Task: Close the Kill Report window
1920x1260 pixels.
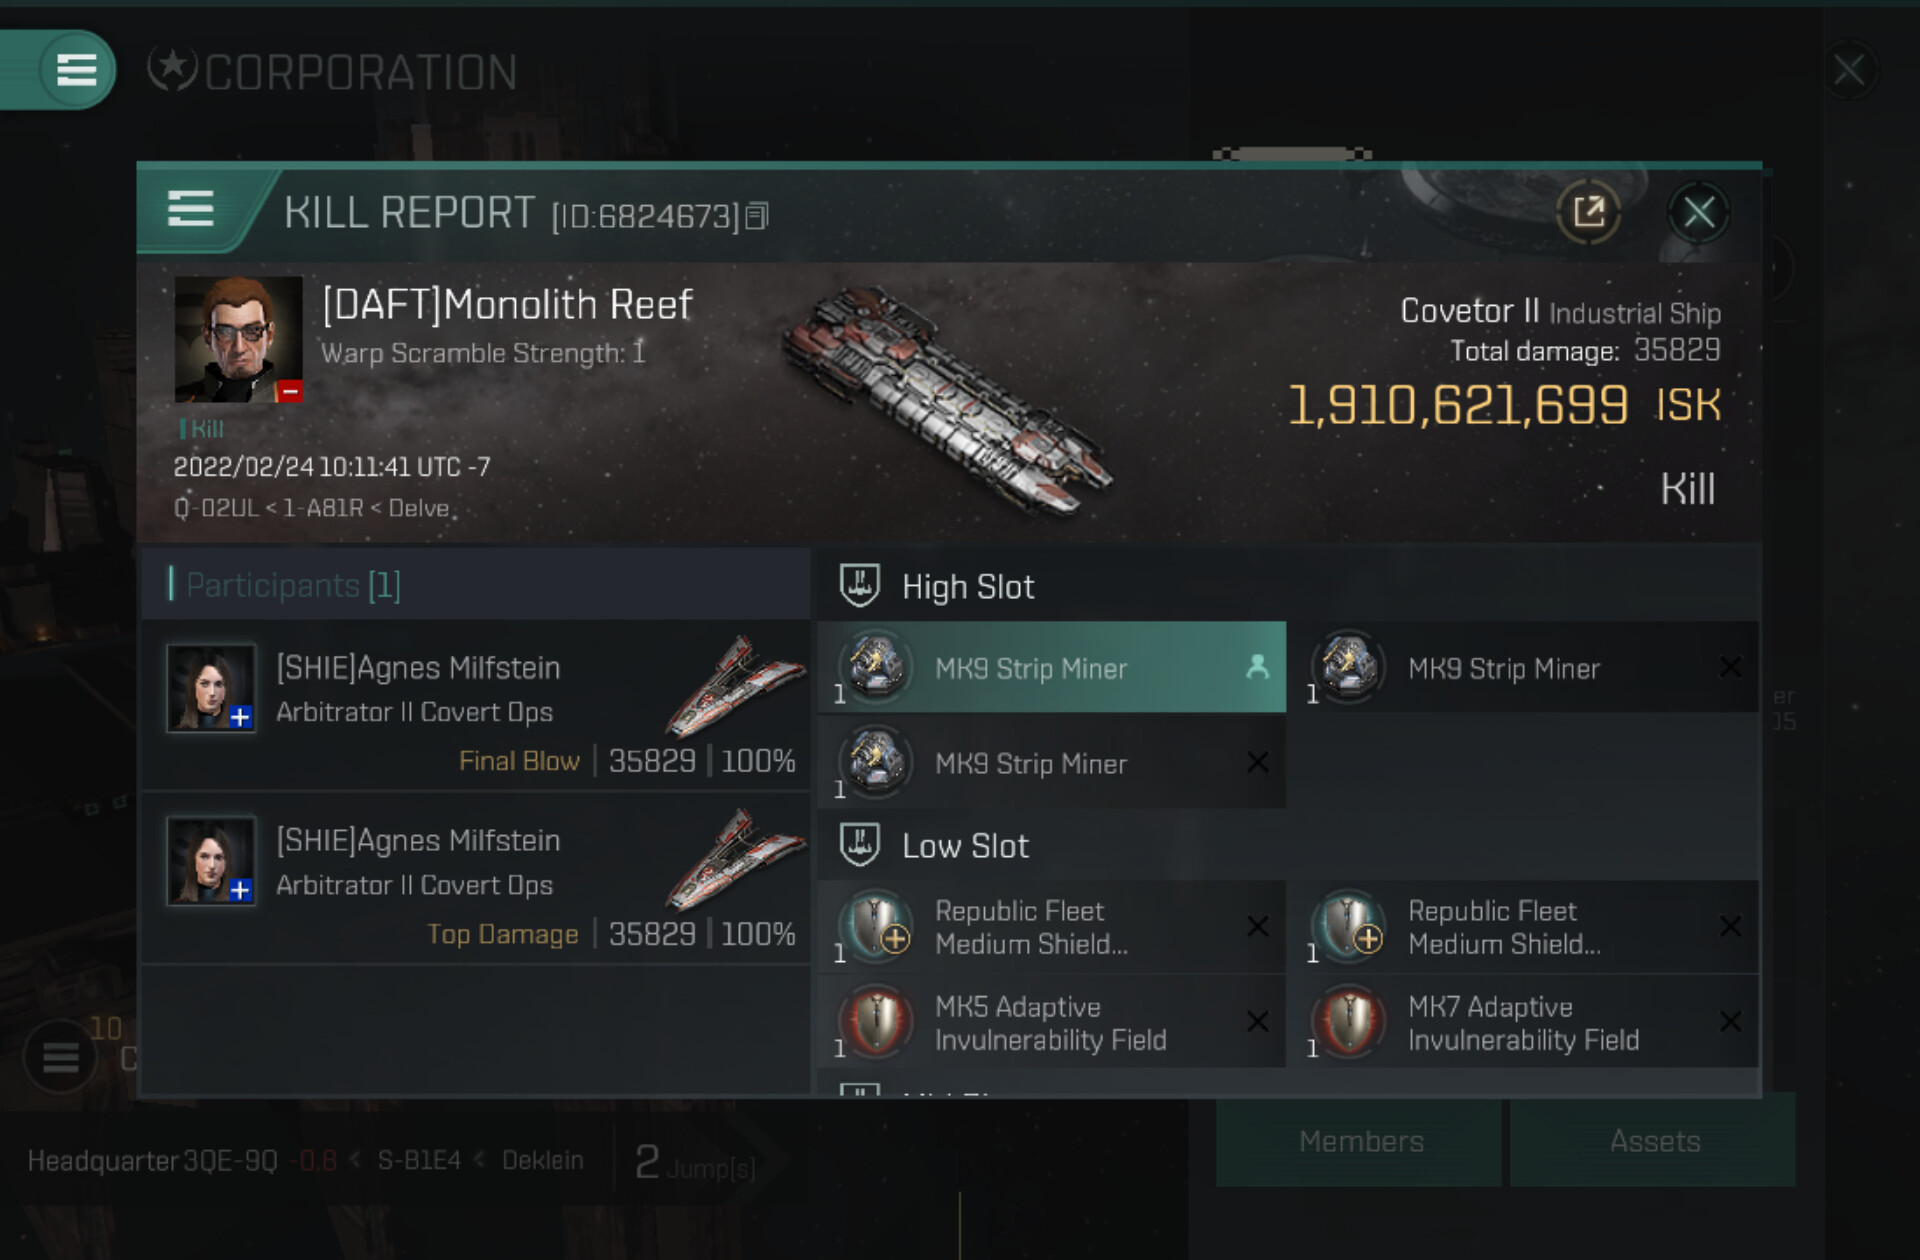Action: [x=1698, y=212]
